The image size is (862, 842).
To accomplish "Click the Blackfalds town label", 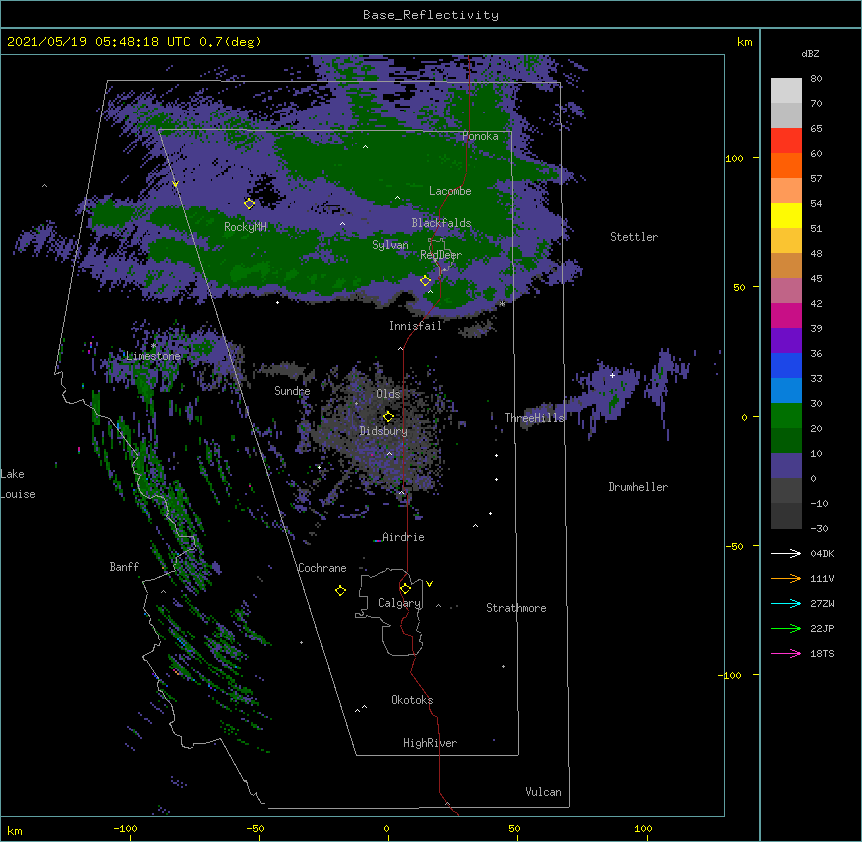I will [441, 223].
